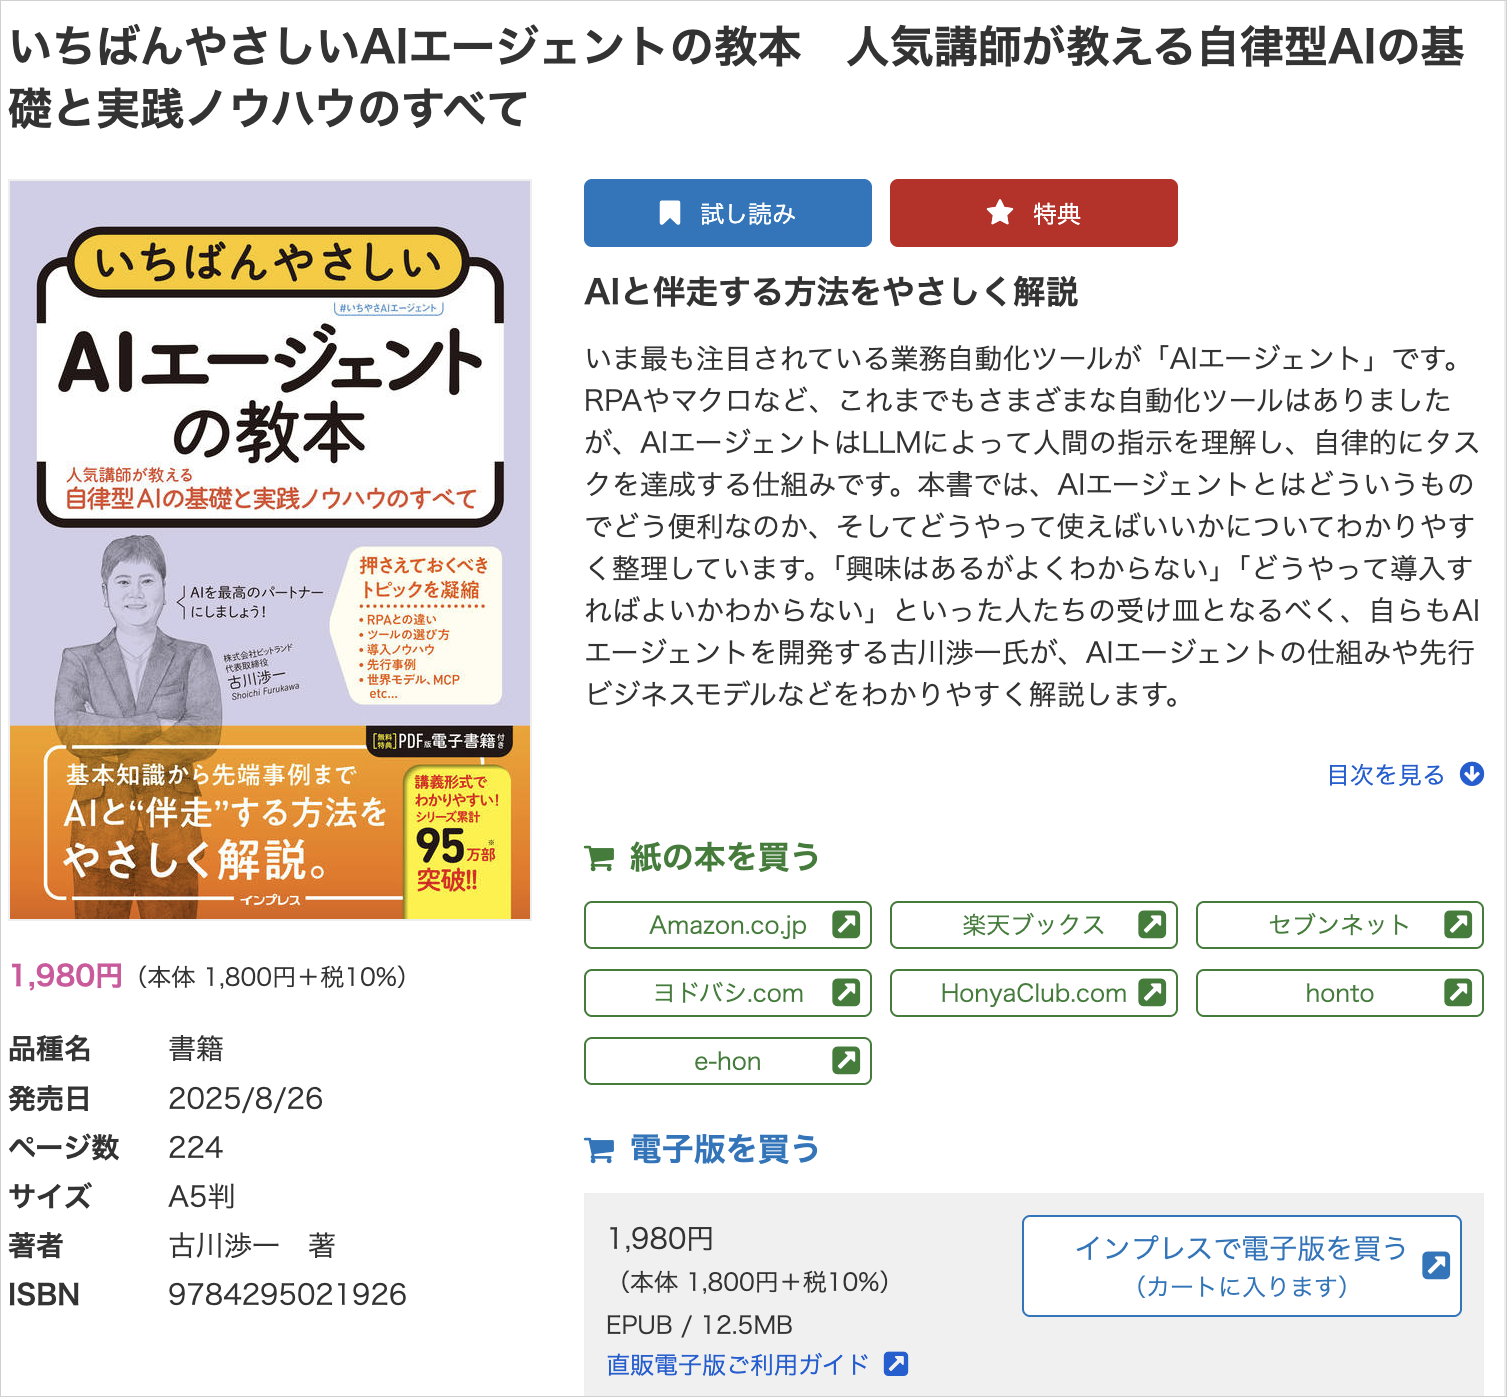Click the star icon in 特典

click(1000, 212)
